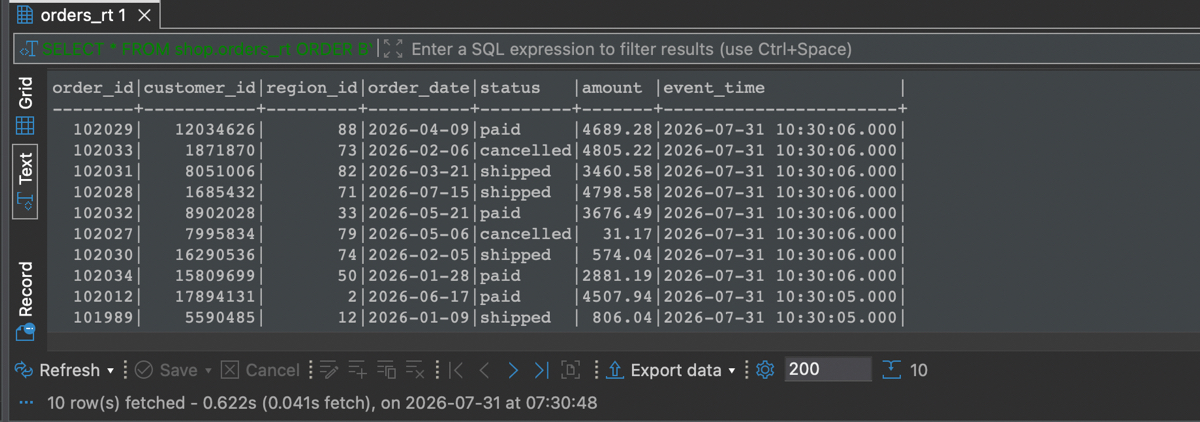Click the SQL filter expression field
Viewport: 1200px width, 422px height.
790,48
